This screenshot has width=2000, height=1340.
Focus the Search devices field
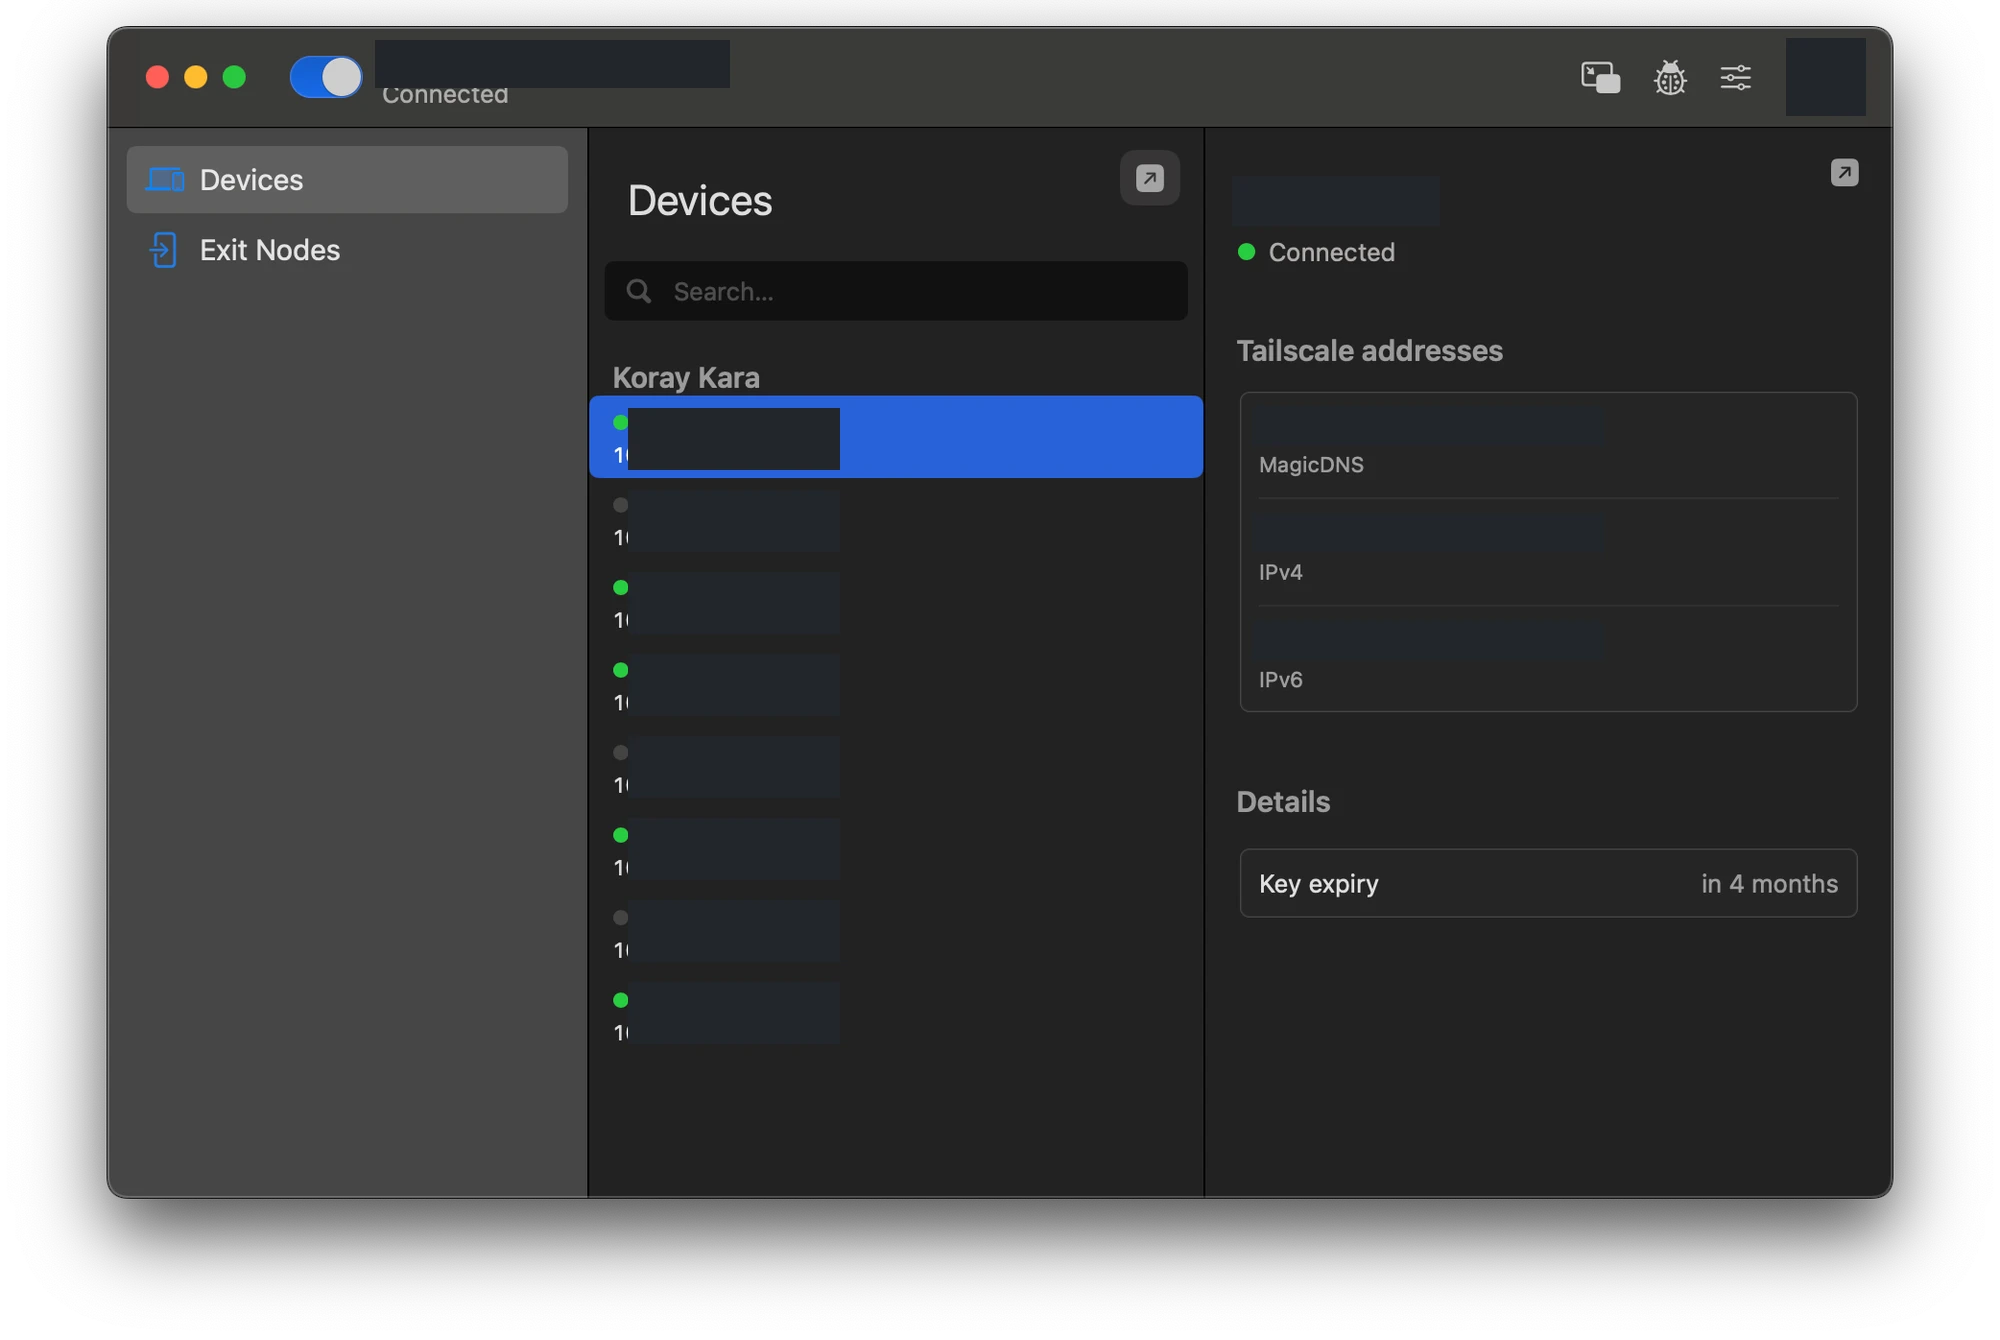(896, 291)
